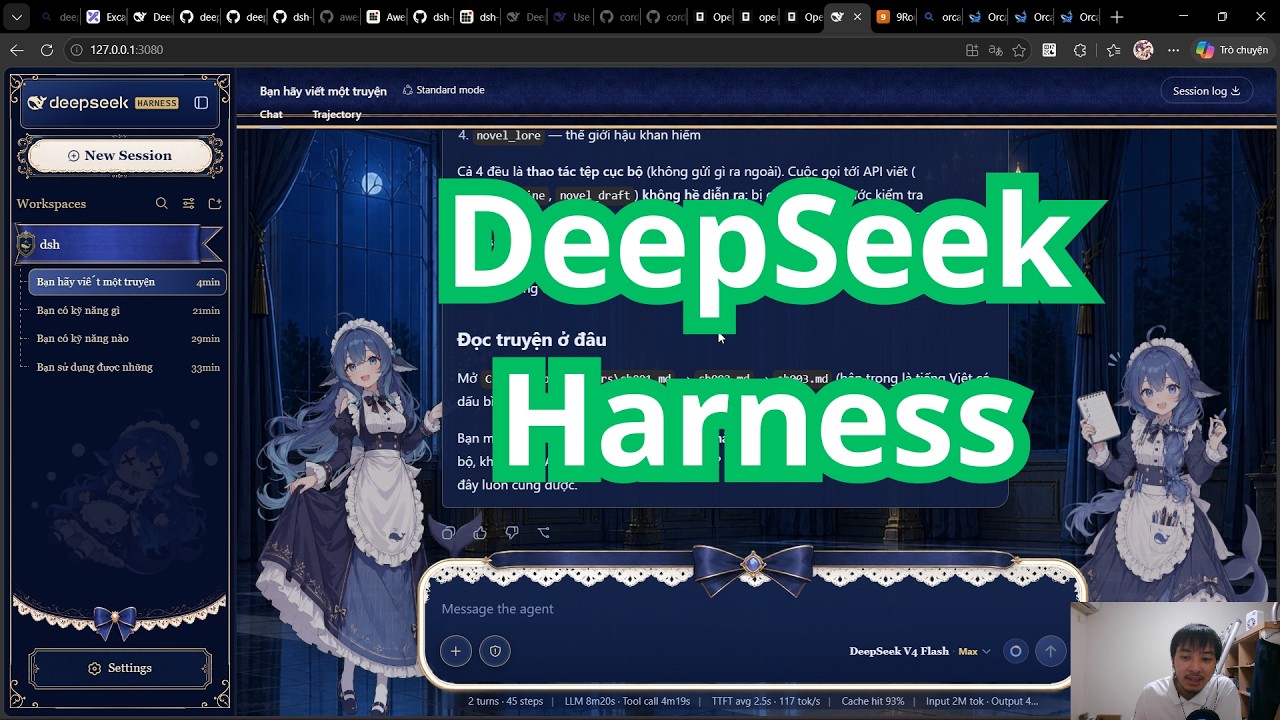
Task: Click the translate page icon in address bar
Action: [995, 50]
